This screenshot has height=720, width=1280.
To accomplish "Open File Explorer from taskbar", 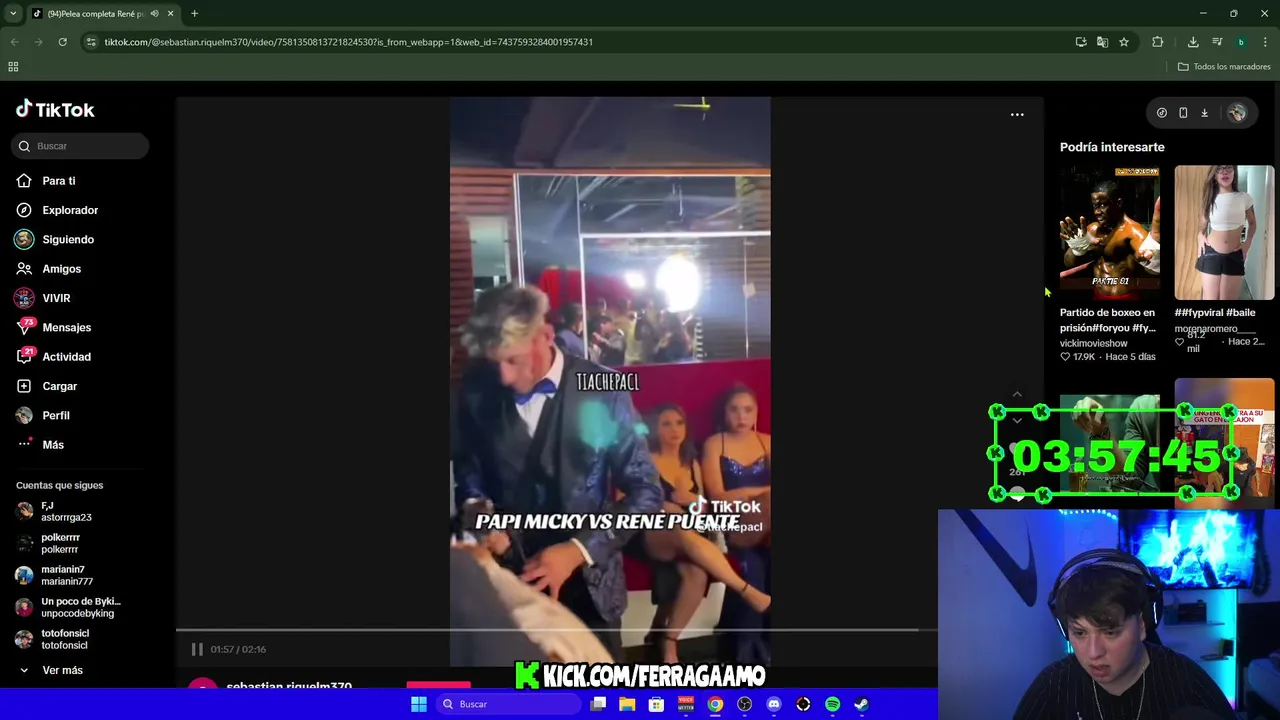I will click(627, 704).
